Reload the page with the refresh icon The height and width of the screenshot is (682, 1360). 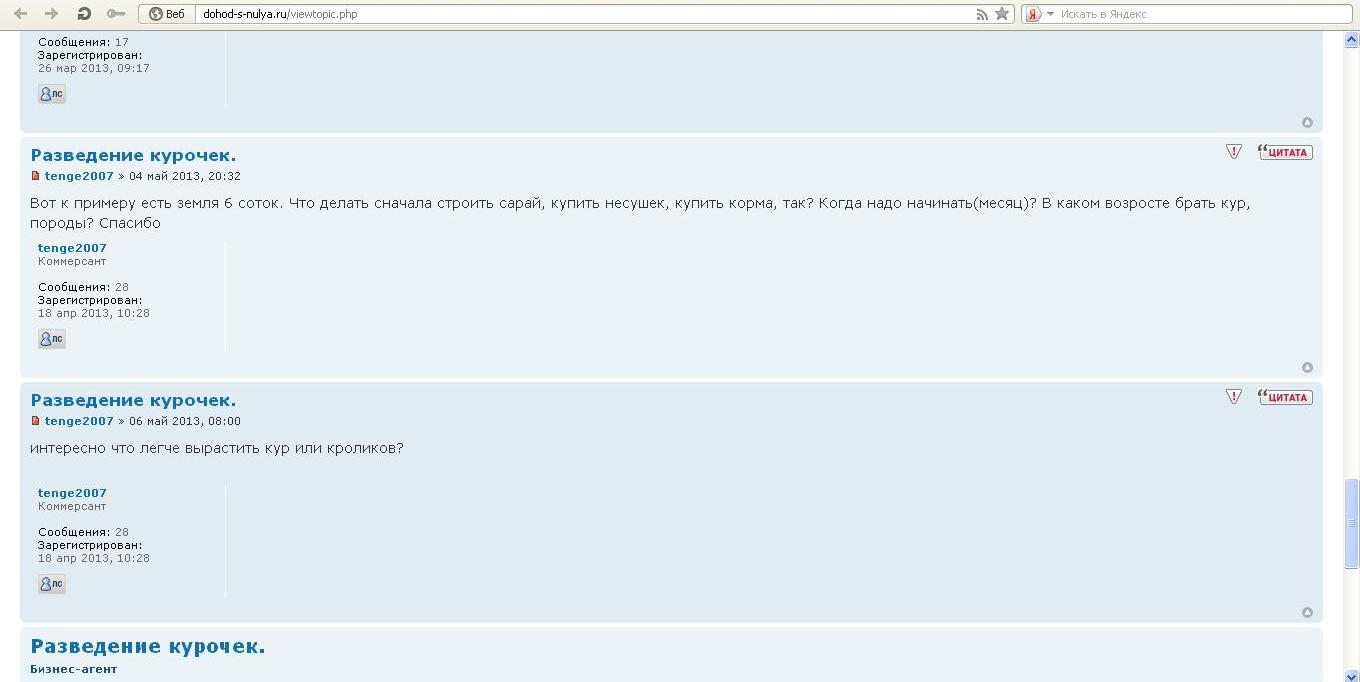(x=84, y=14)
